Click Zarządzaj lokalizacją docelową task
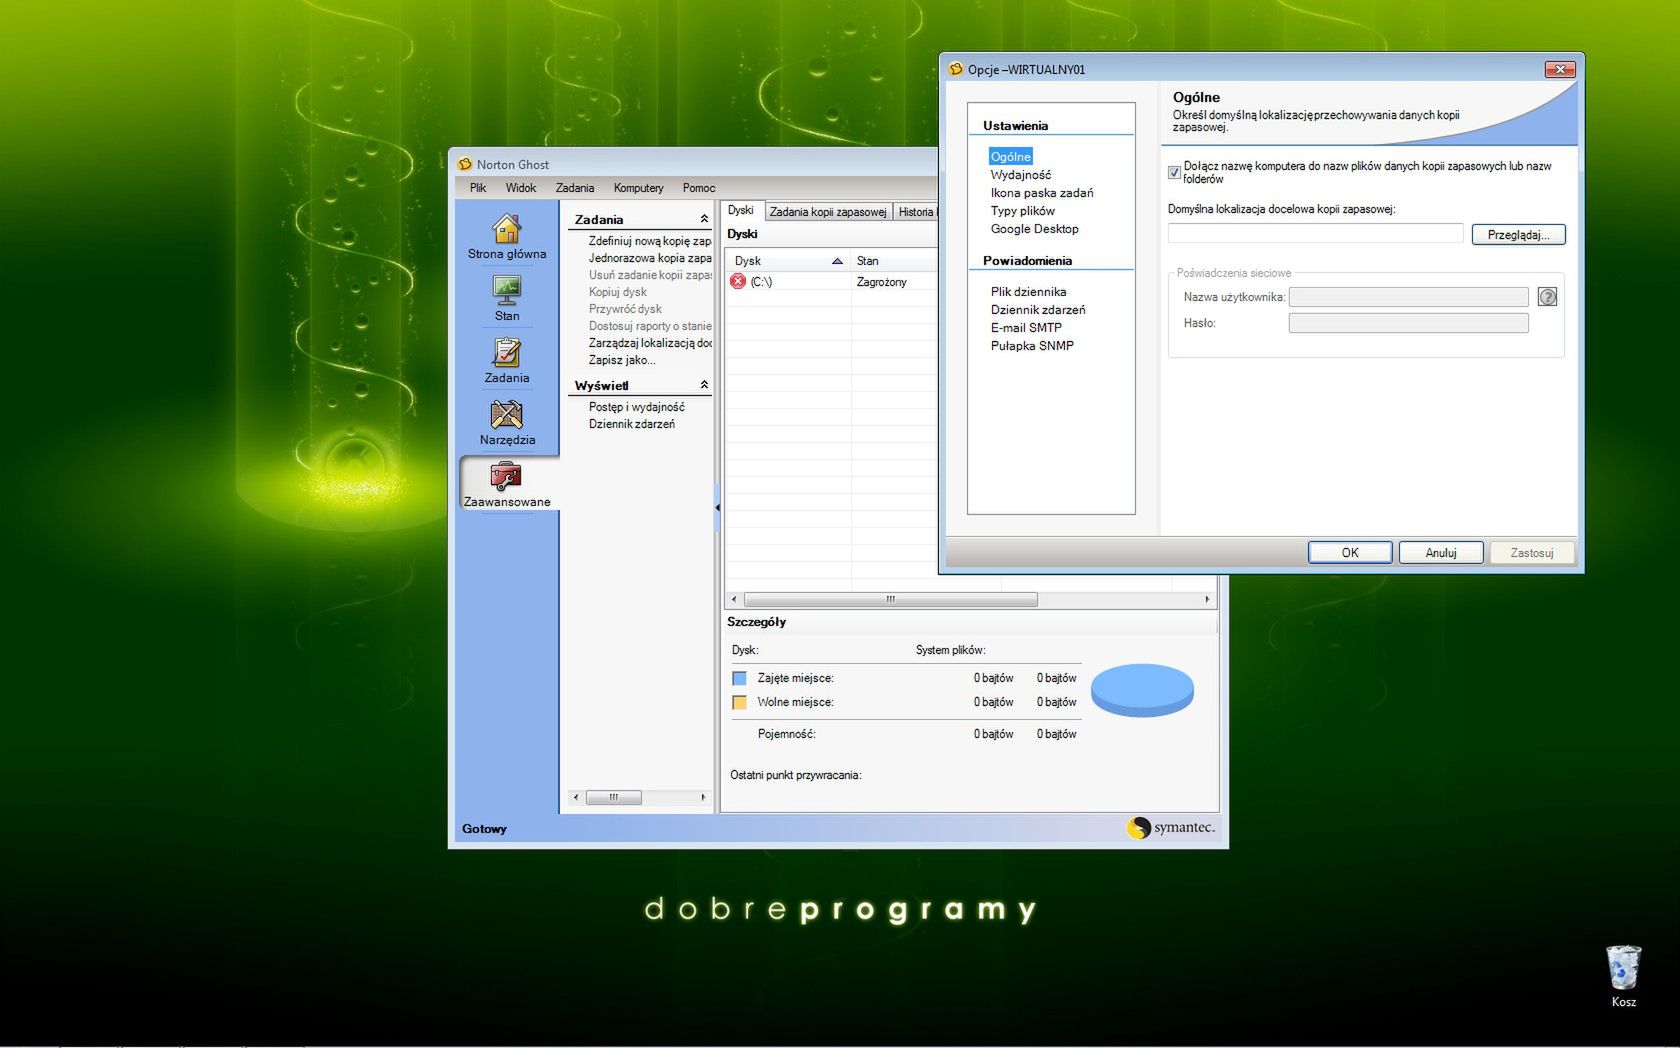This screenshot has height=1048, width=1680. (650, 343)
